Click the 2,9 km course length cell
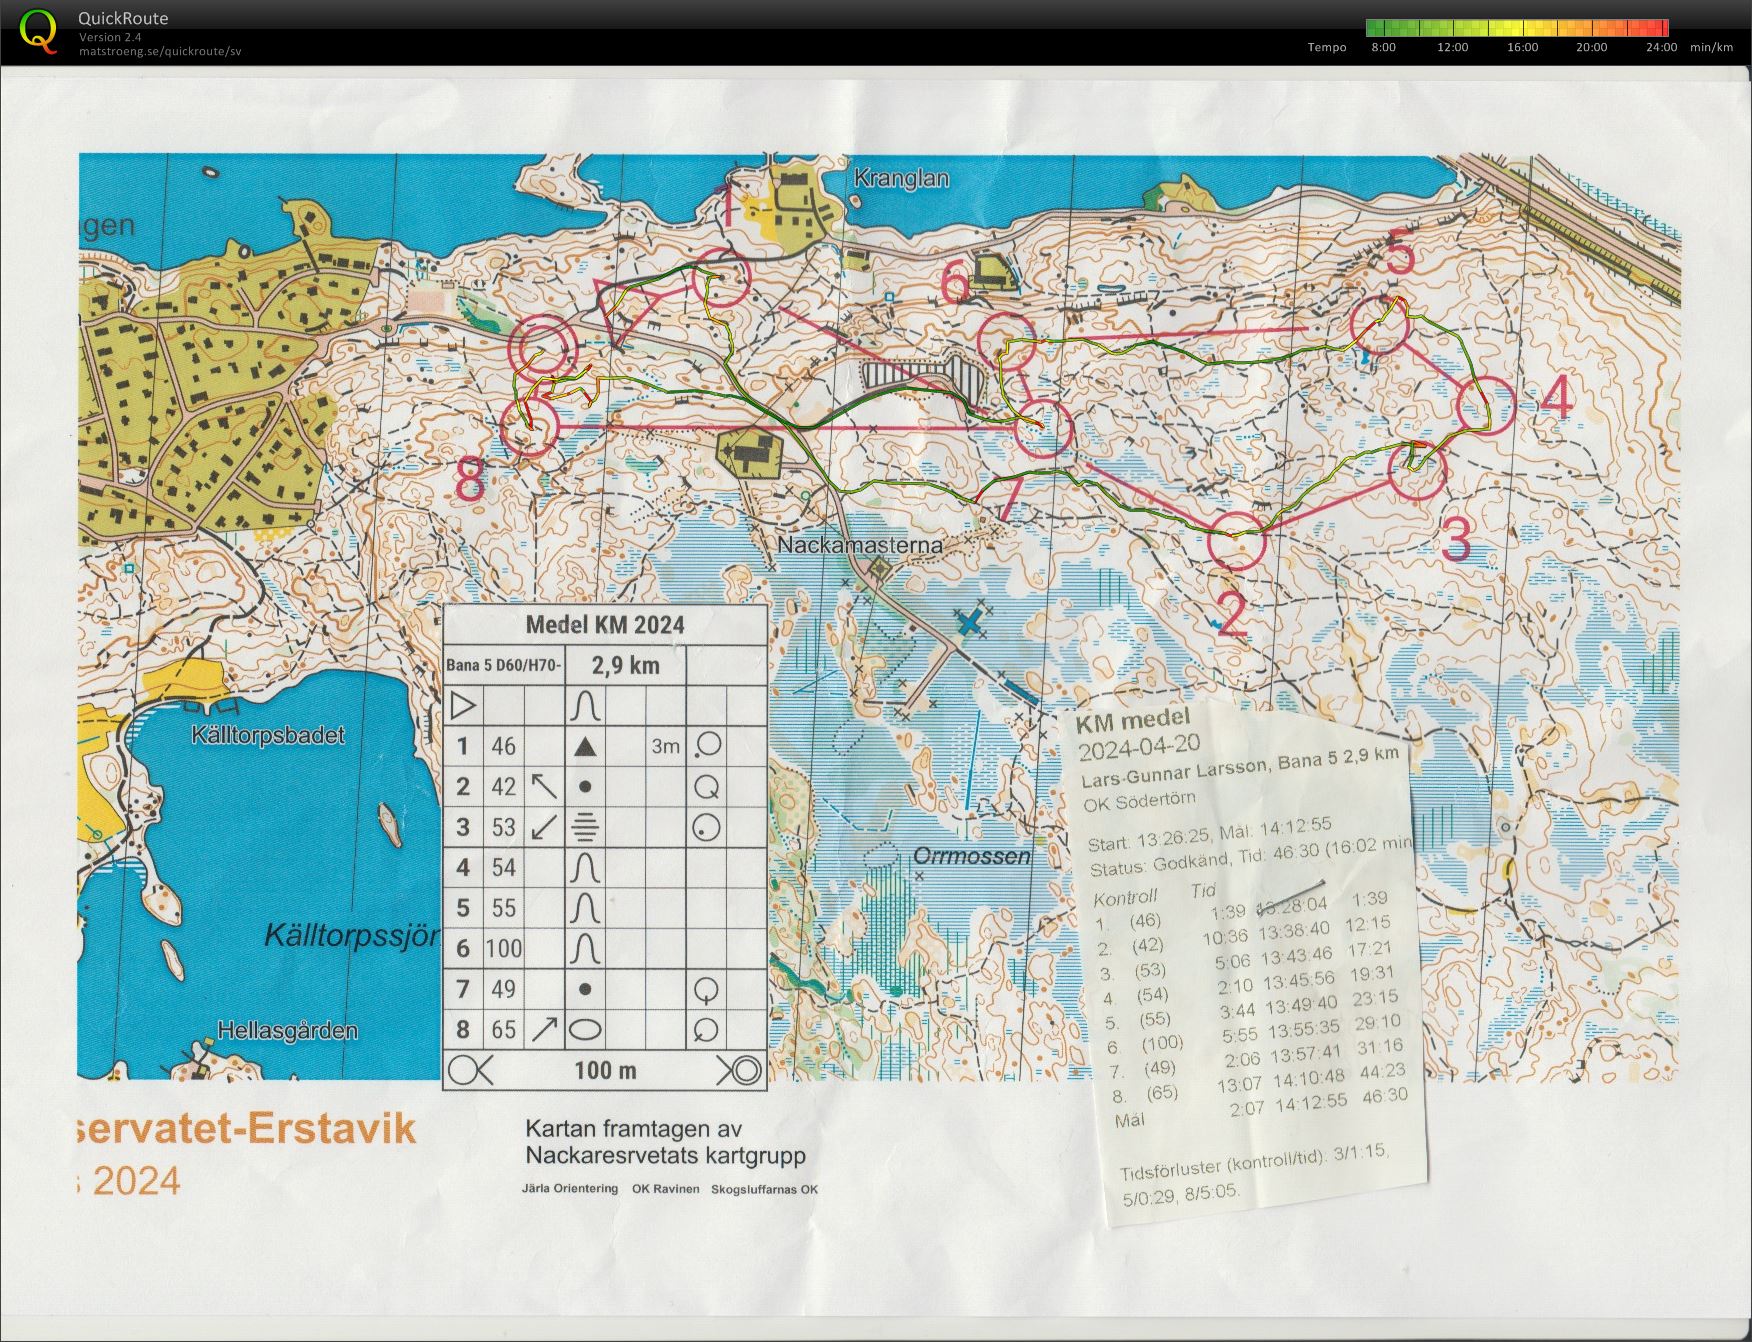 [625, 666]
